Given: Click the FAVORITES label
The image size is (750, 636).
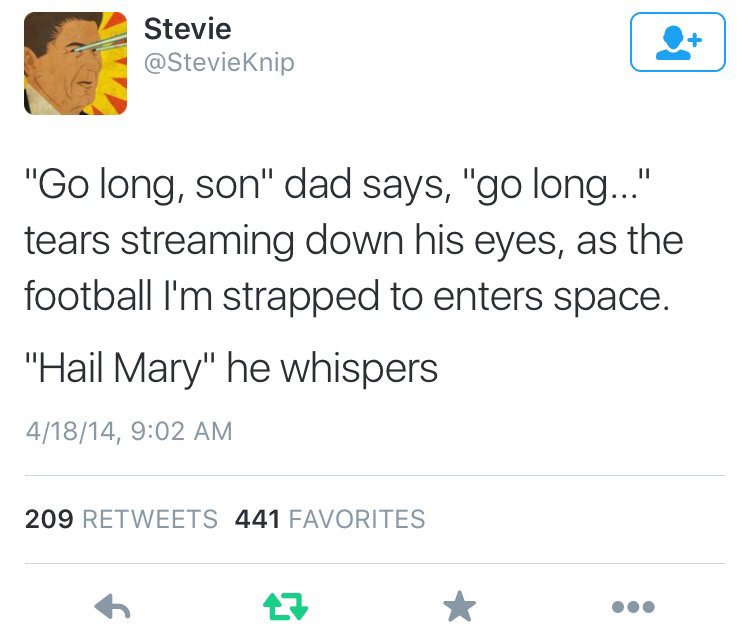Looking at the screenshot, I should (x=357, y=519).
